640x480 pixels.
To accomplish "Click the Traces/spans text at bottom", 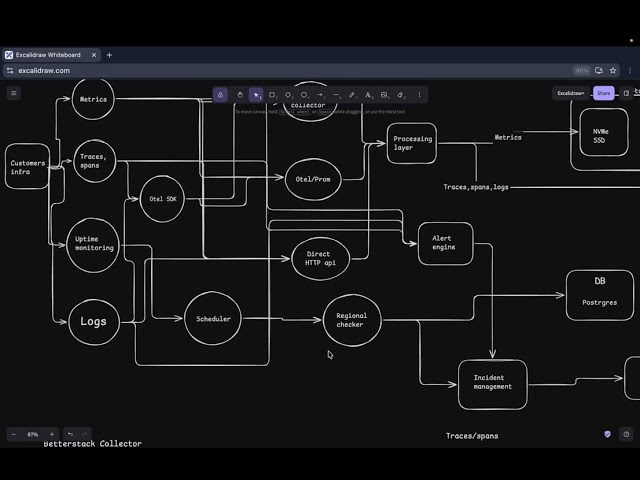I will 472,436.
